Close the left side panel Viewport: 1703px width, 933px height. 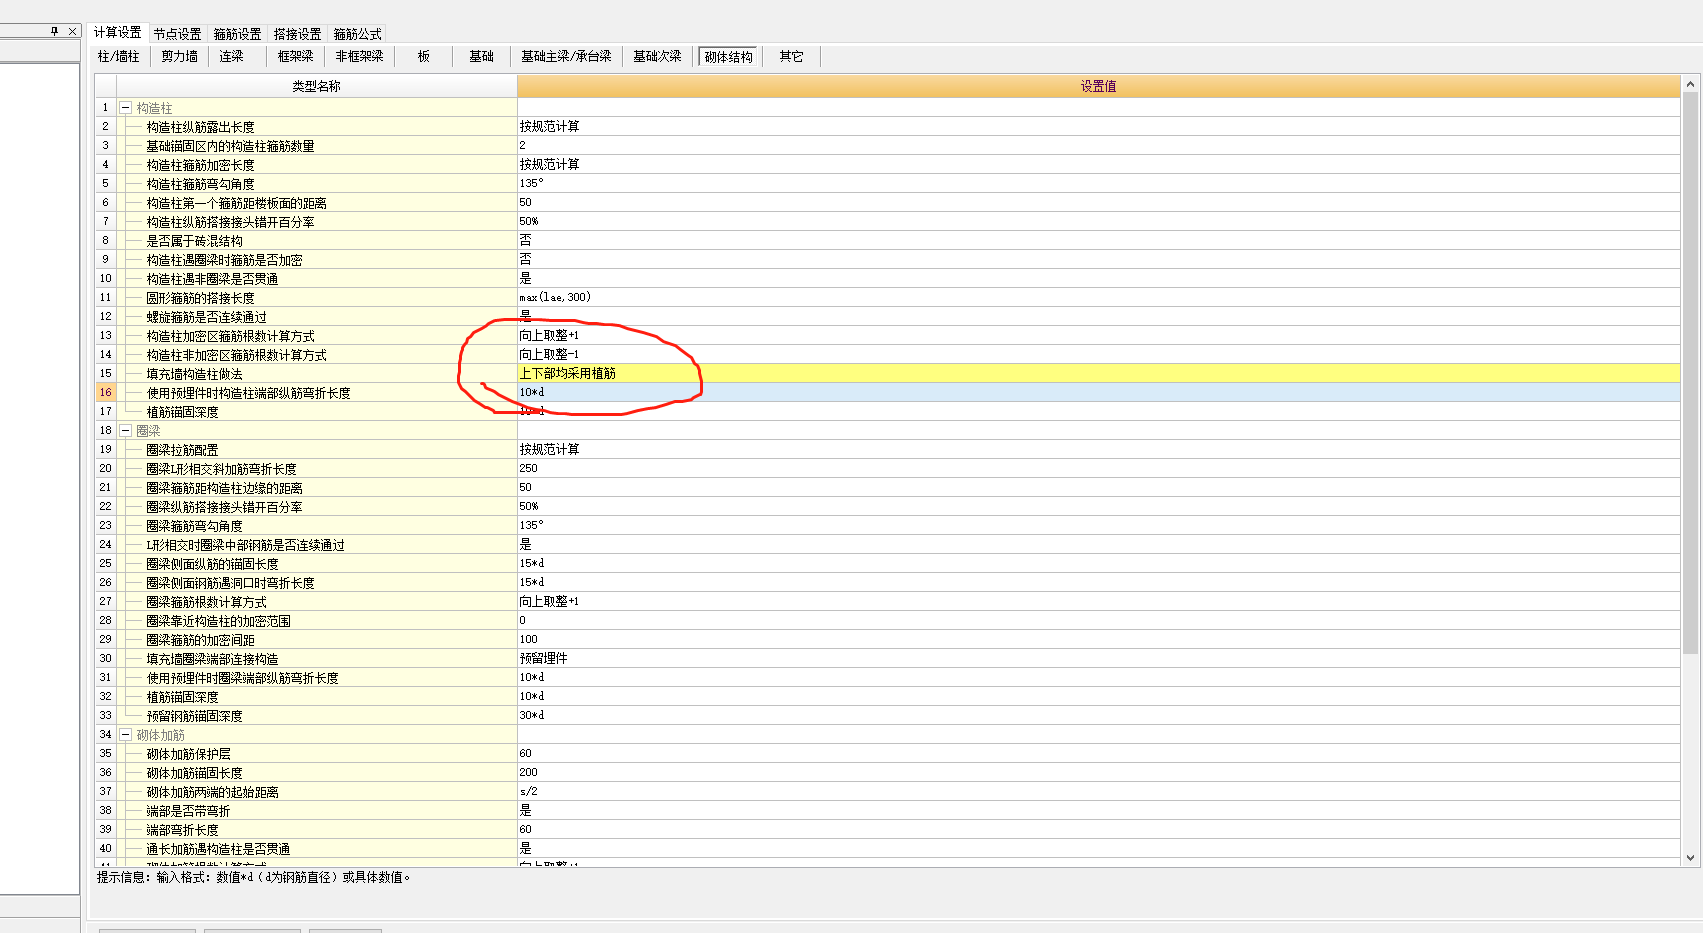pos(72,31)
